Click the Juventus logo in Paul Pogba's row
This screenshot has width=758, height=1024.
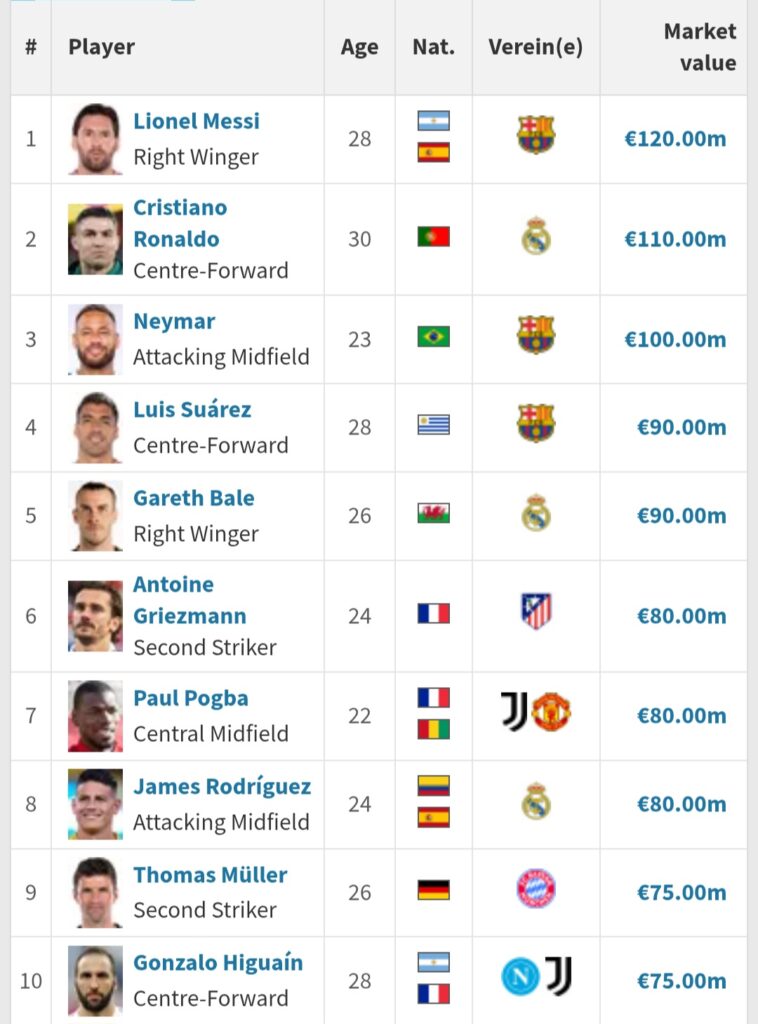(x=514, y=712)
